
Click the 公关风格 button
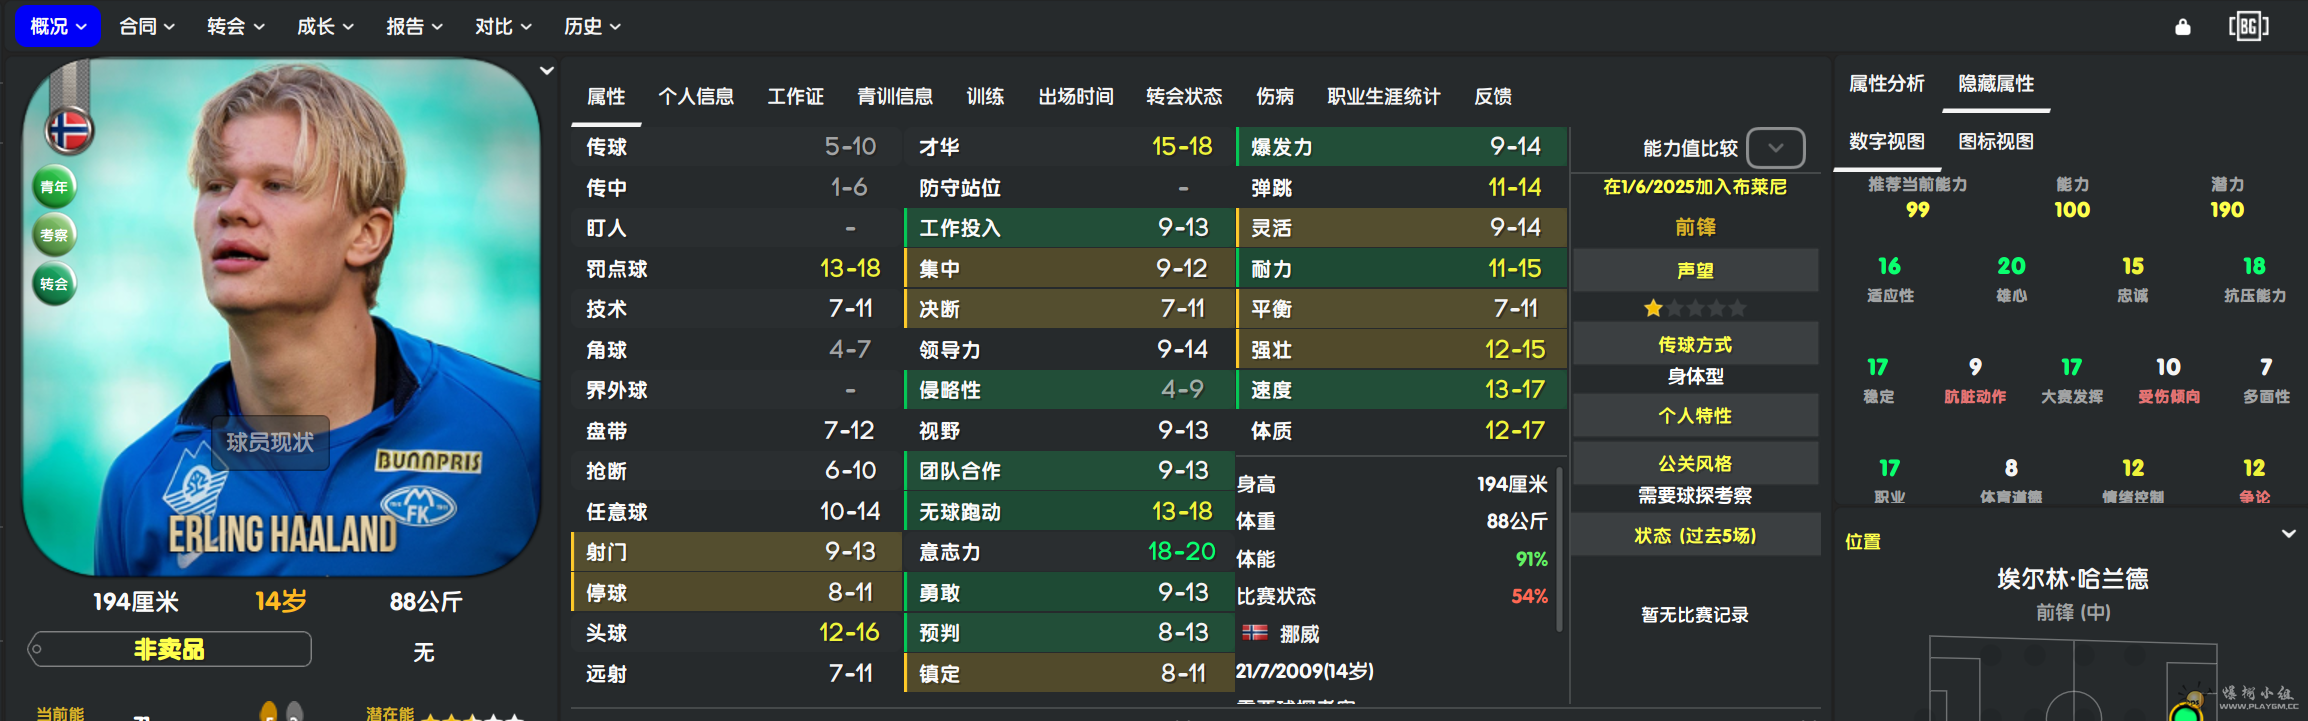point(1695,464)
